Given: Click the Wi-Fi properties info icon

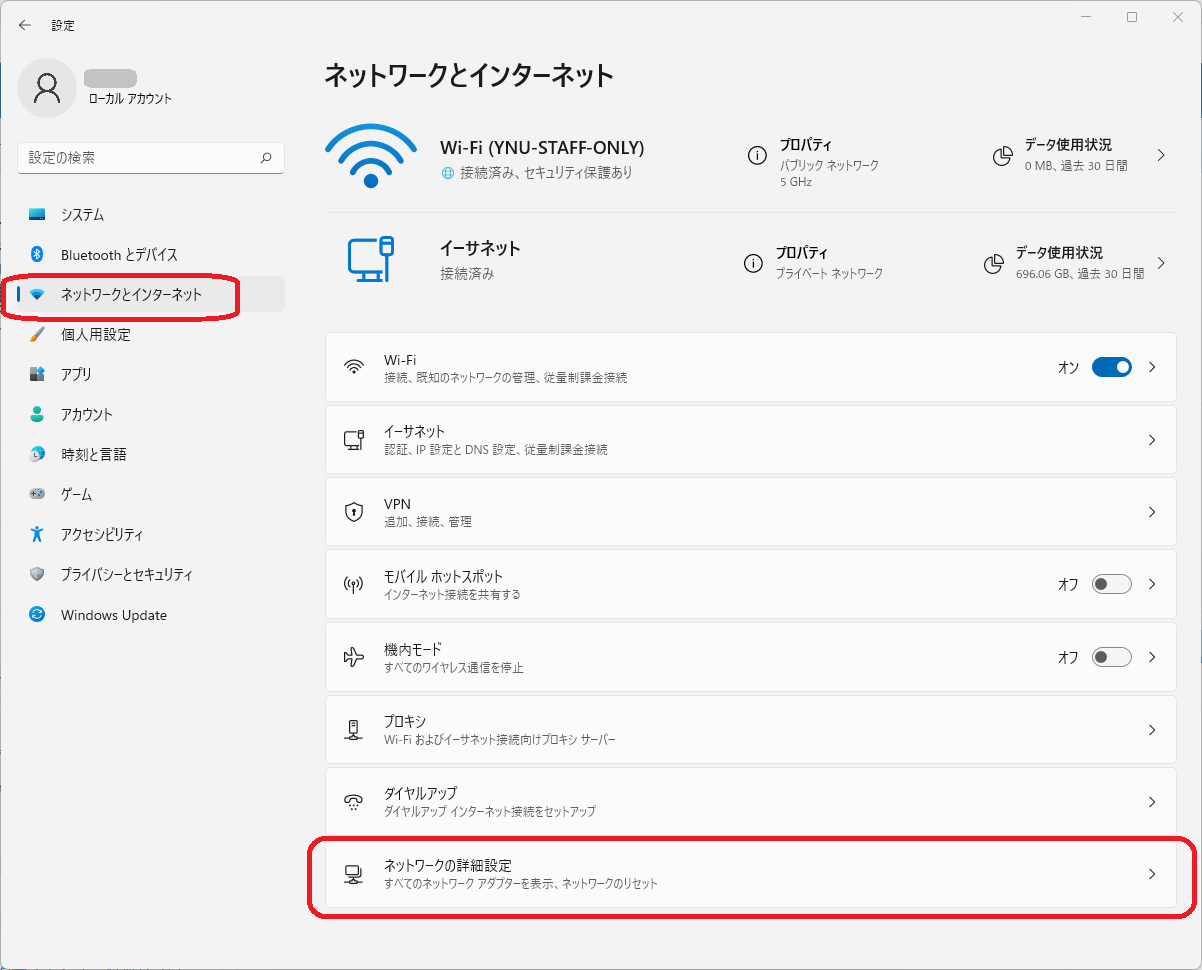Looking at the screenshot, I should click(x=757, y=155).
